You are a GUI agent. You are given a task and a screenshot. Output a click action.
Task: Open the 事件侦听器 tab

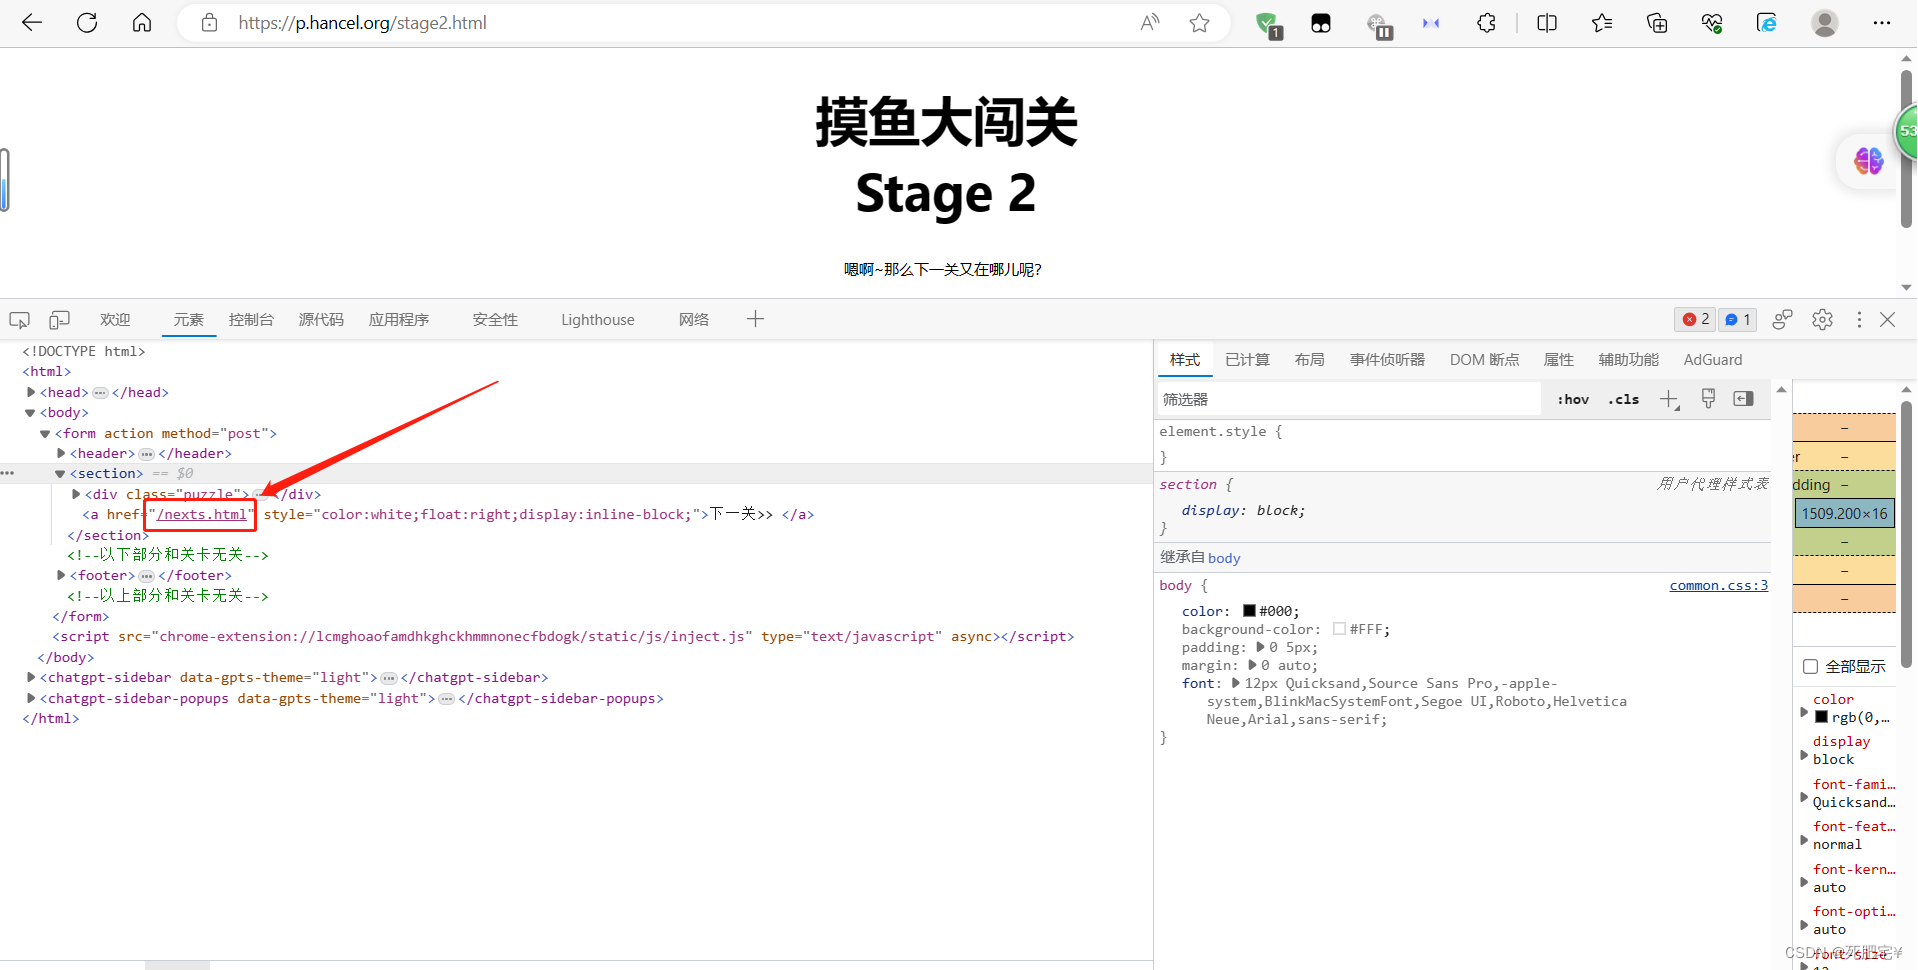[1387, 359]
